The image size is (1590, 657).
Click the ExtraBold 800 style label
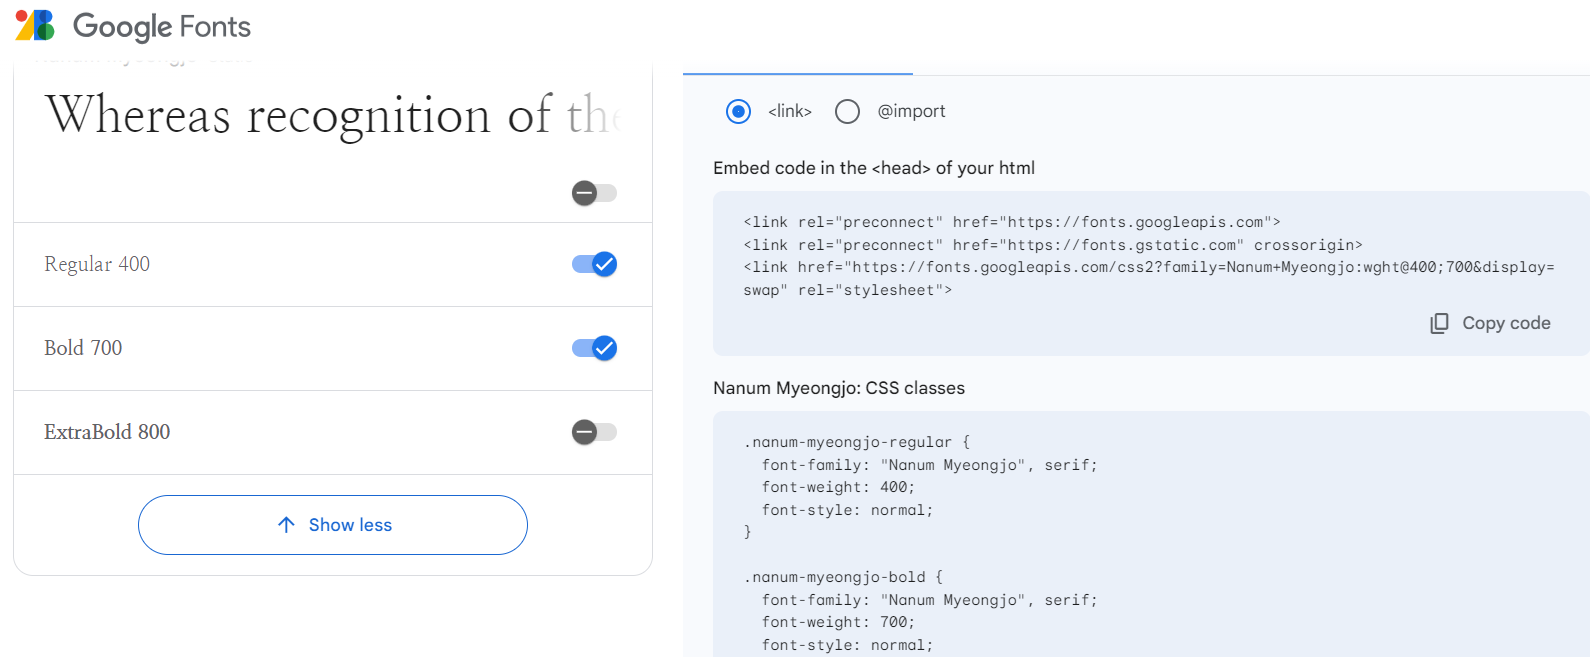(107, 432)
